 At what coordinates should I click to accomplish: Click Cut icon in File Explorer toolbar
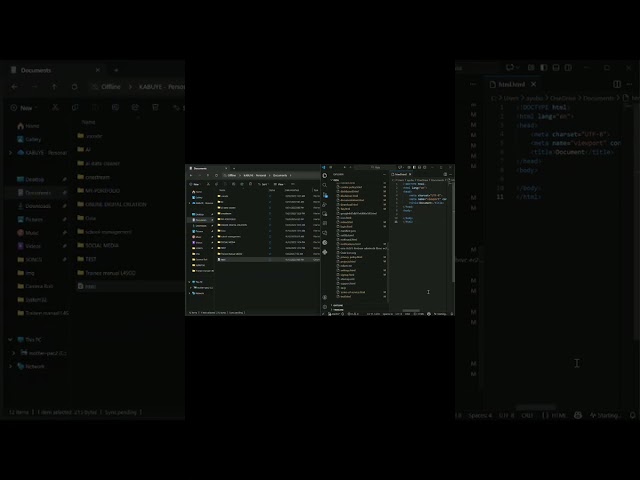(x=208, y=184)
